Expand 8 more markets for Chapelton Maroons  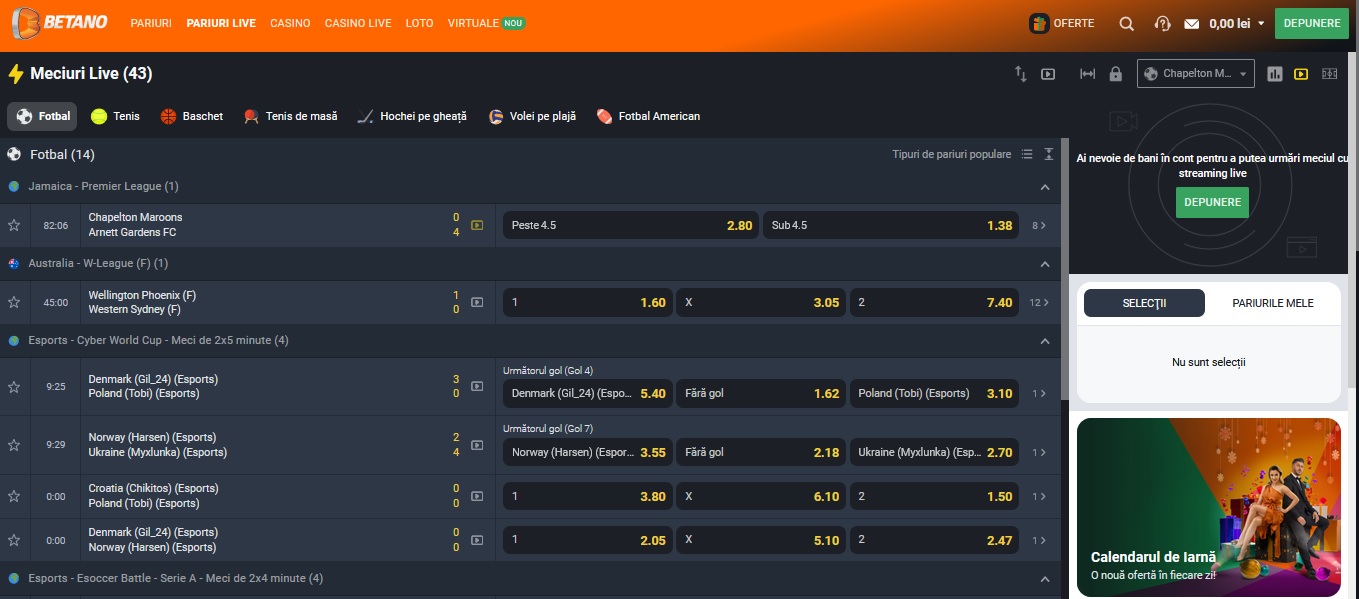click(1039, 226)
